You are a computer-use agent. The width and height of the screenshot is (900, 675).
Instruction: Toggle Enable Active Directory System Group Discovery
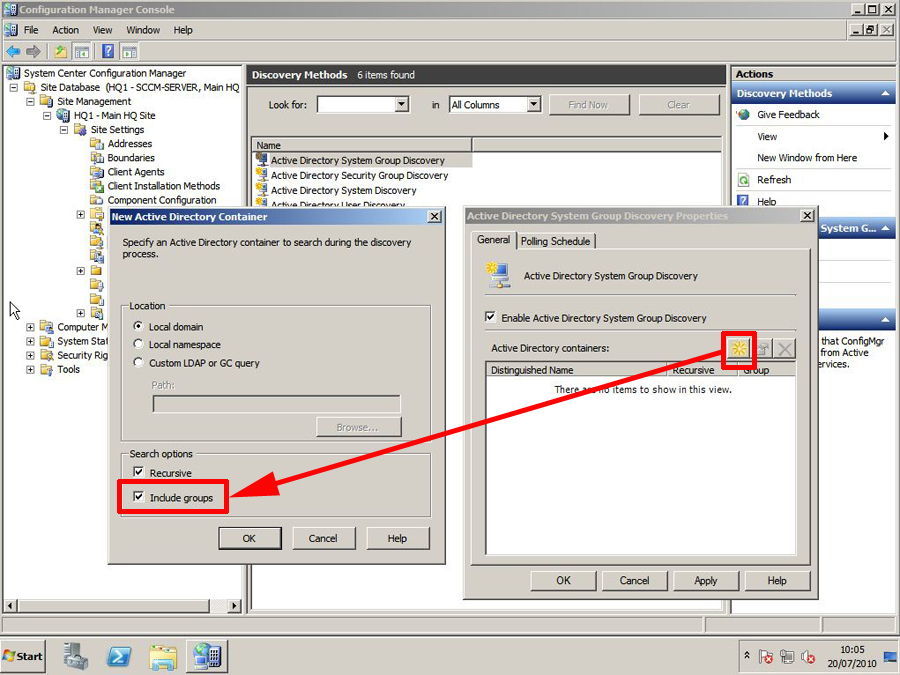[x=490, y=317]
